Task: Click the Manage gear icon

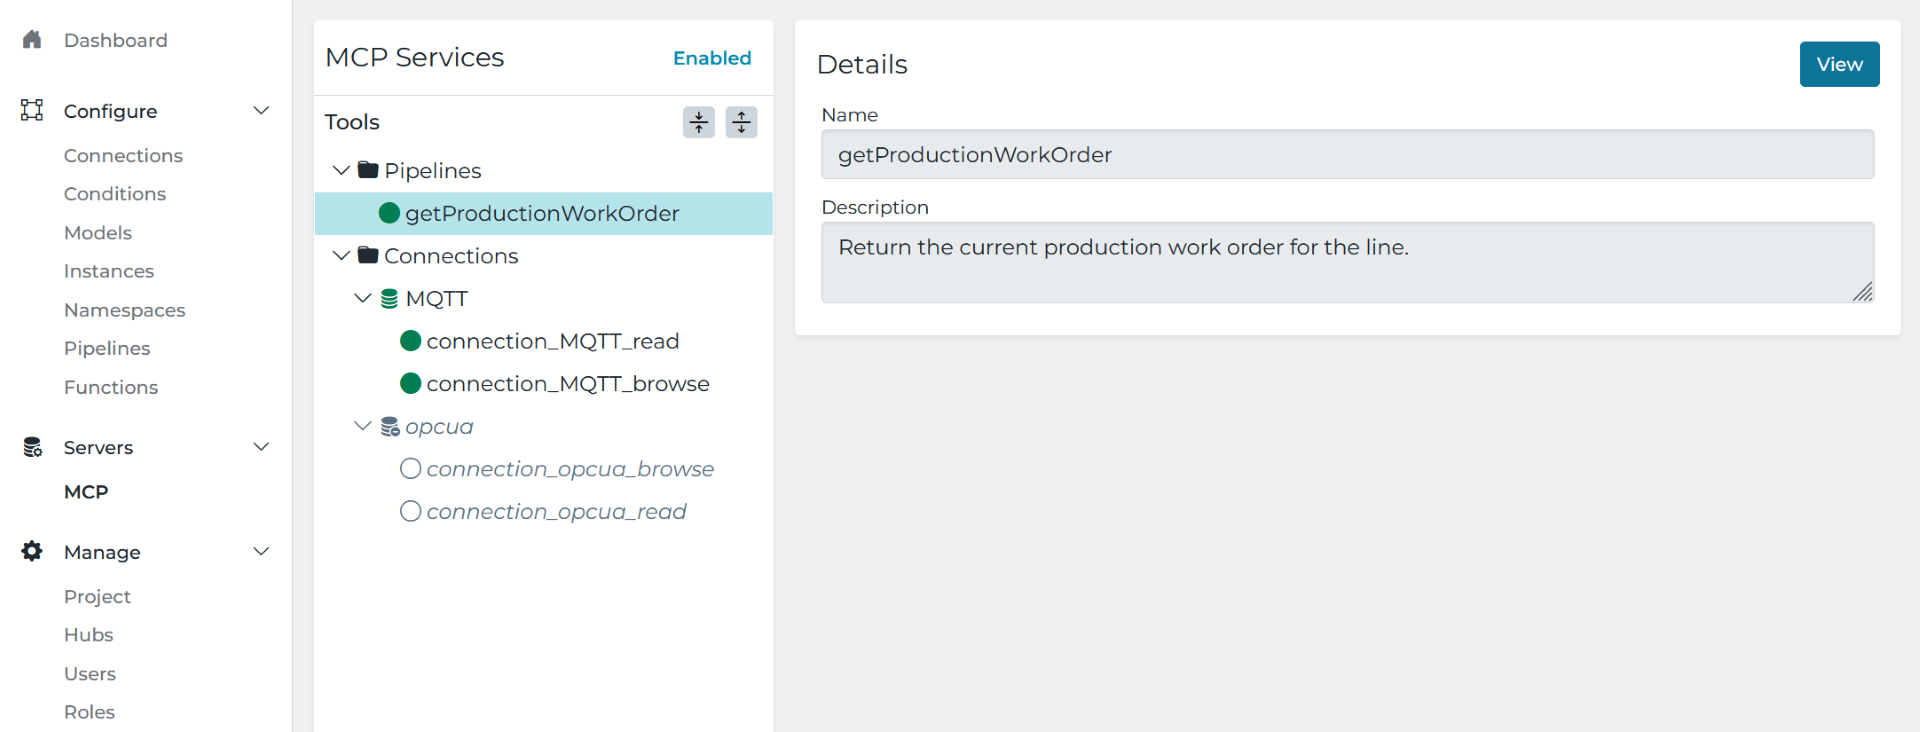Action: pos(32,551)
